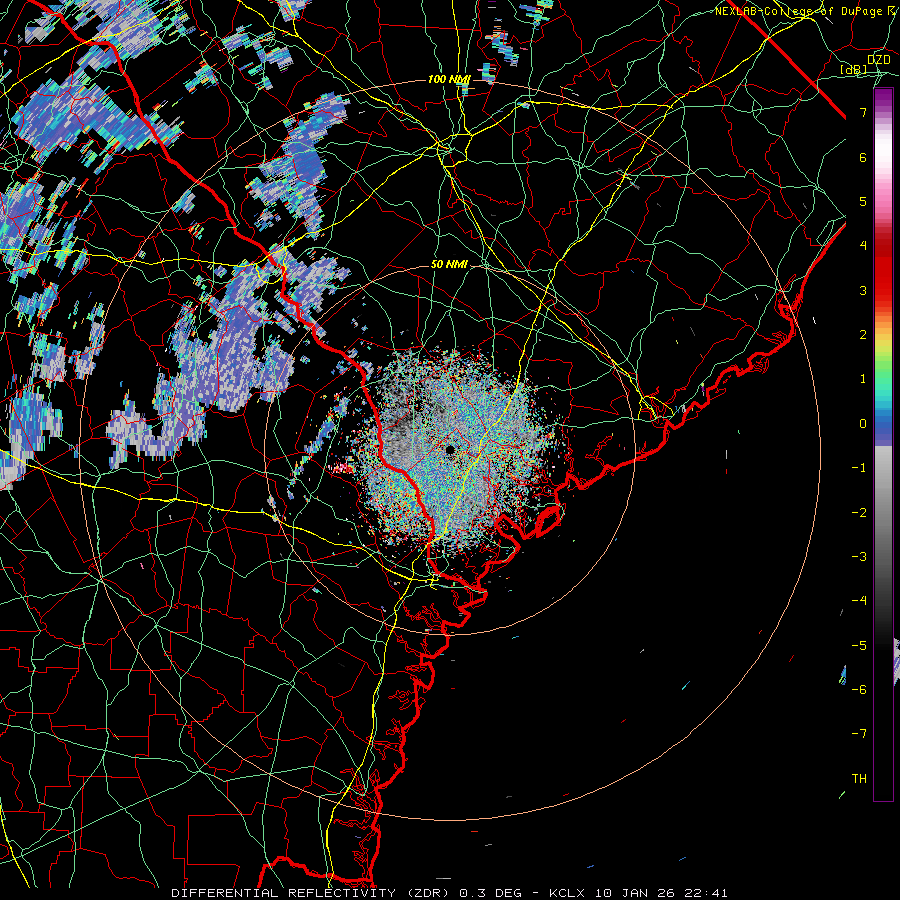Click the cyan-blue segment of the color bar
The width and height of the screenshot is (900, 900).
click(x=883, y=408)
